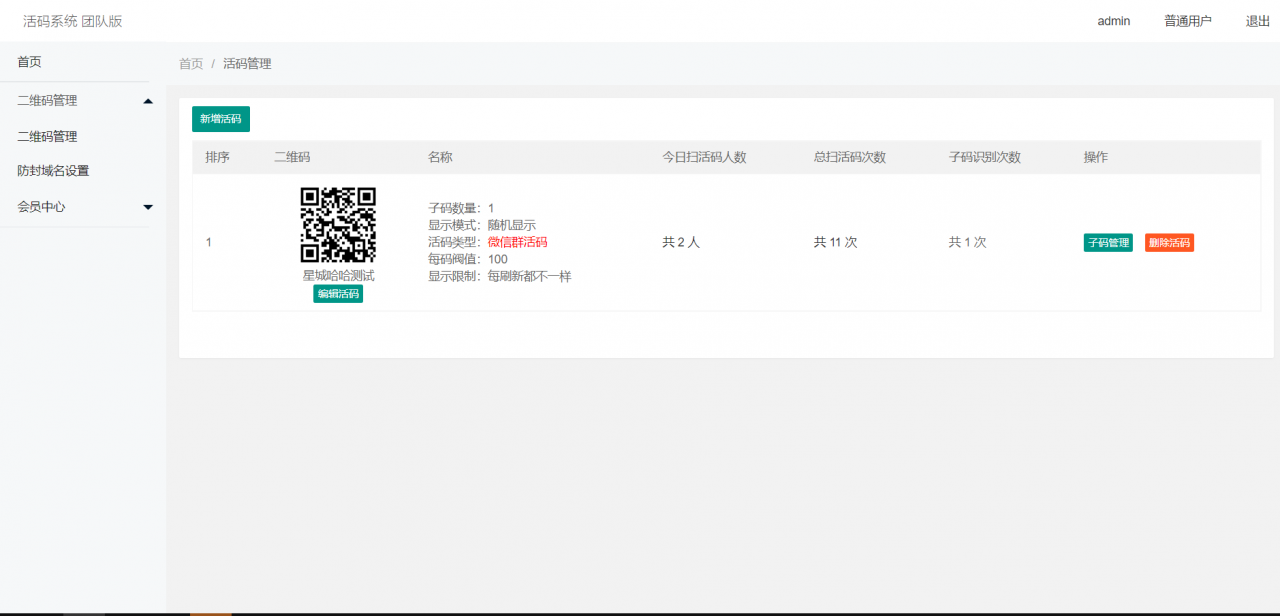Click the 删除活码 button
This screenshot has height=616, width=1280.
pyautogui.click(x=1168, y=242)
